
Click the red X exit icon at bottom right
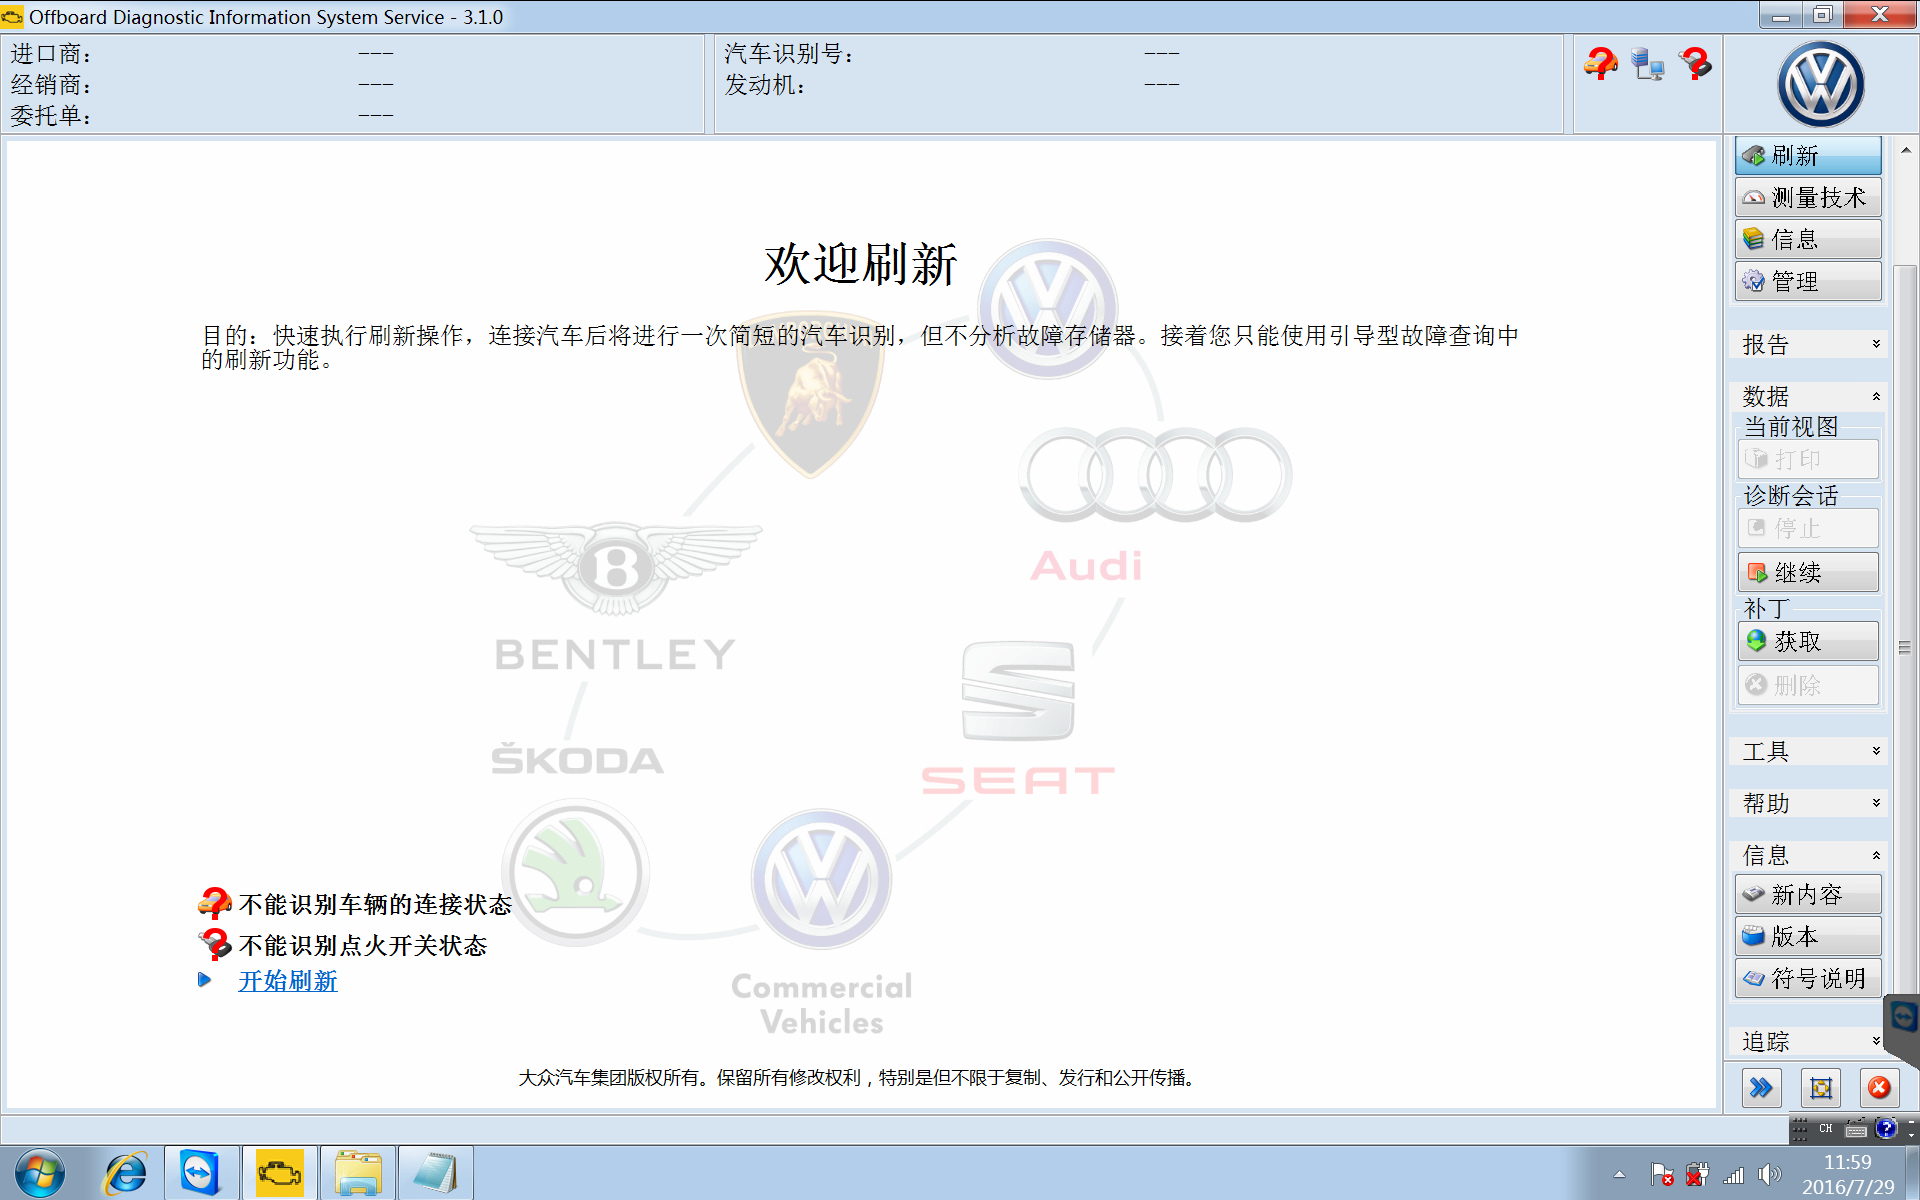pos(1879,1088)
